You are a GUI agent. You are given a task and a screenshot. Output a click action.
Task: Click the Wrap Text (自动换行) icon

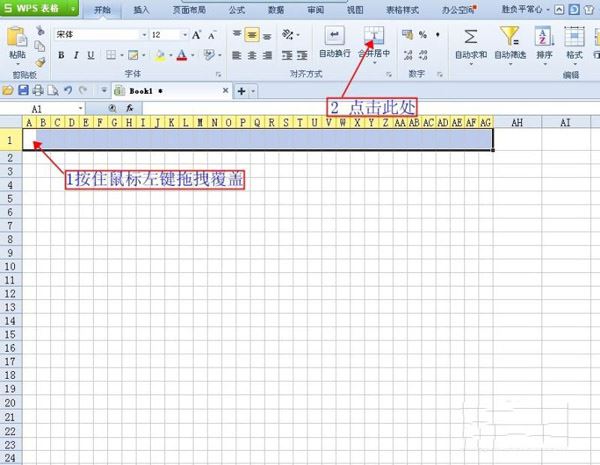pos(334,37)
